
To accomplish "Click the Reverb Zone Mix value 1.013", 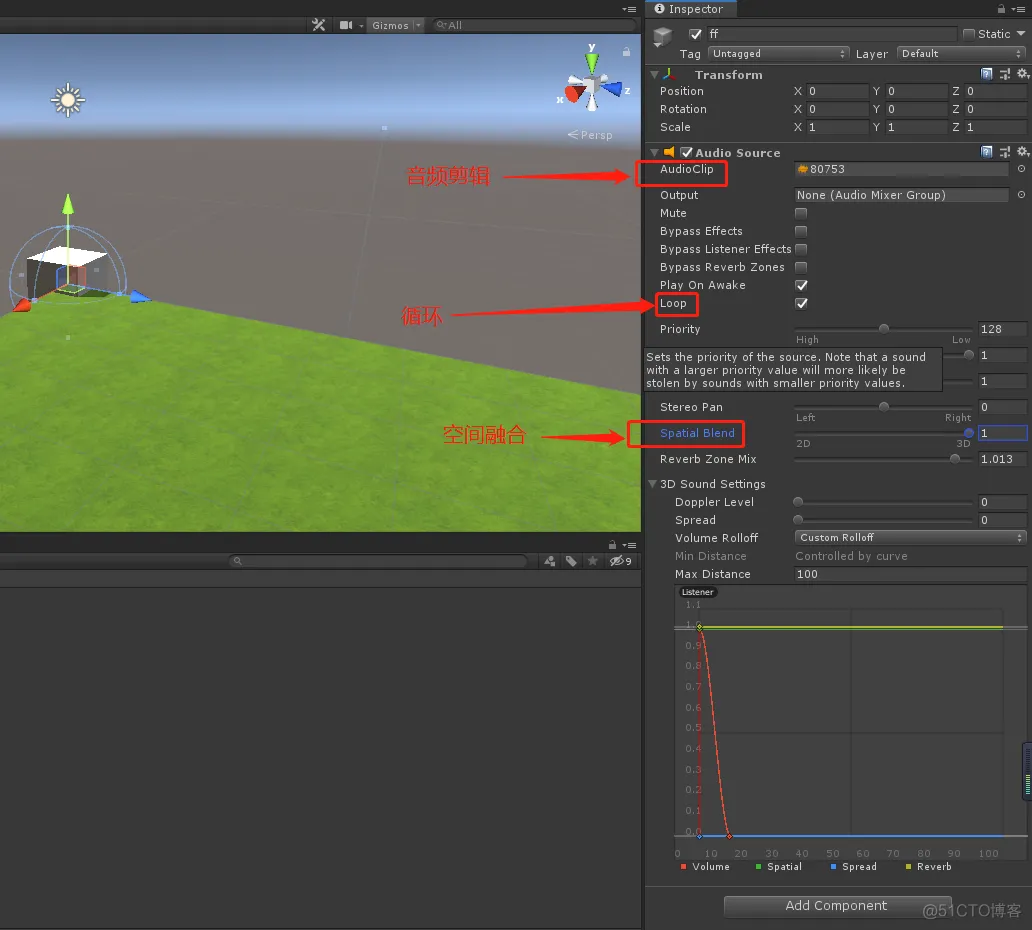I will click(1002, 459).
